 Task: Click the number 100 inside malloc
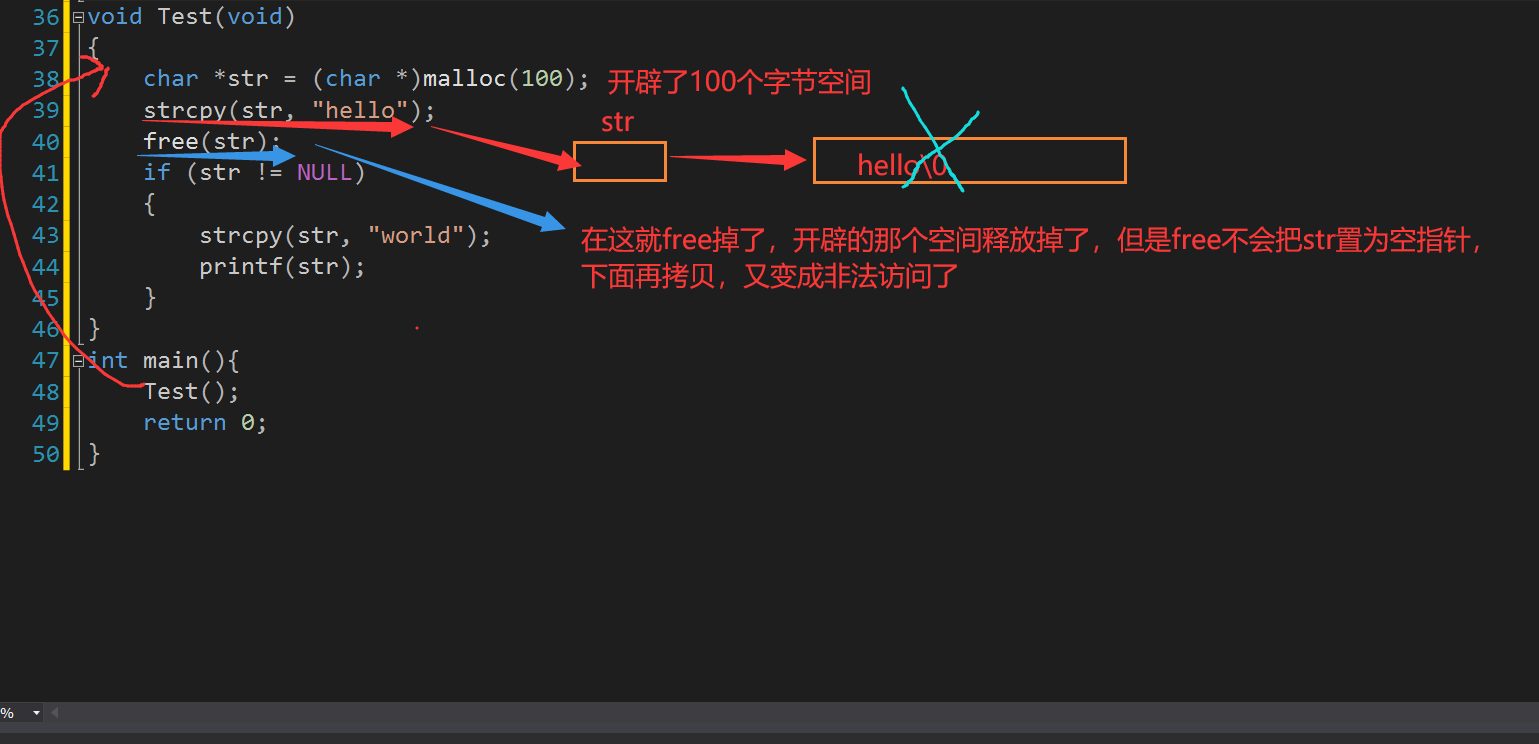click(542, 79)
